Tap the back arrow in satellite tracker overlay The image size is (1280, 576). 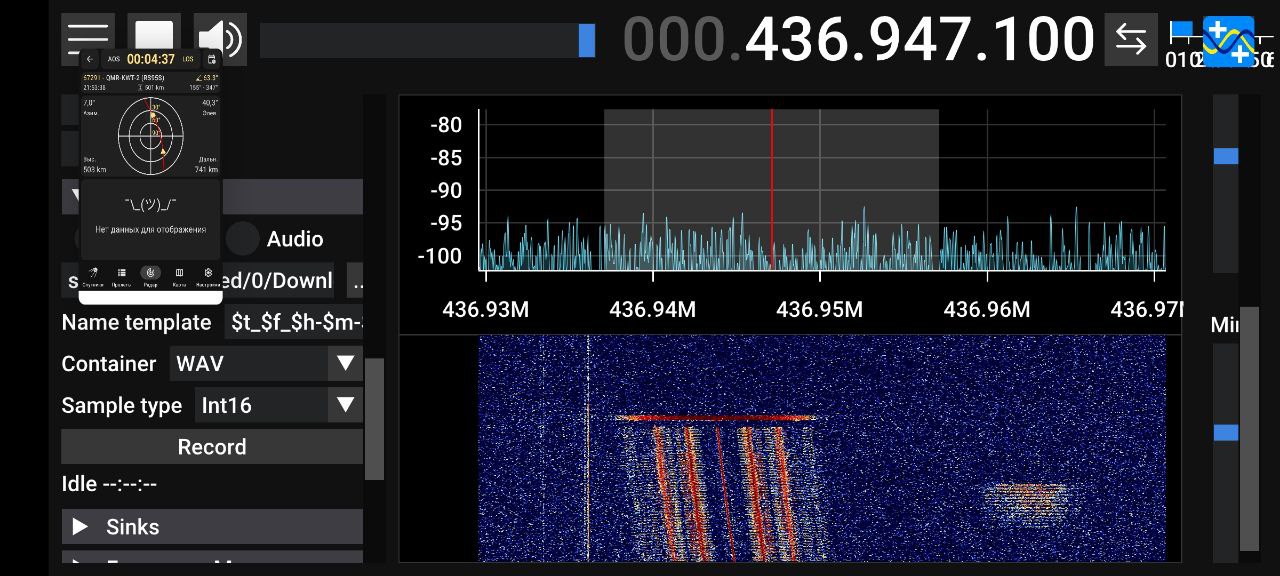tap(90, 60)
